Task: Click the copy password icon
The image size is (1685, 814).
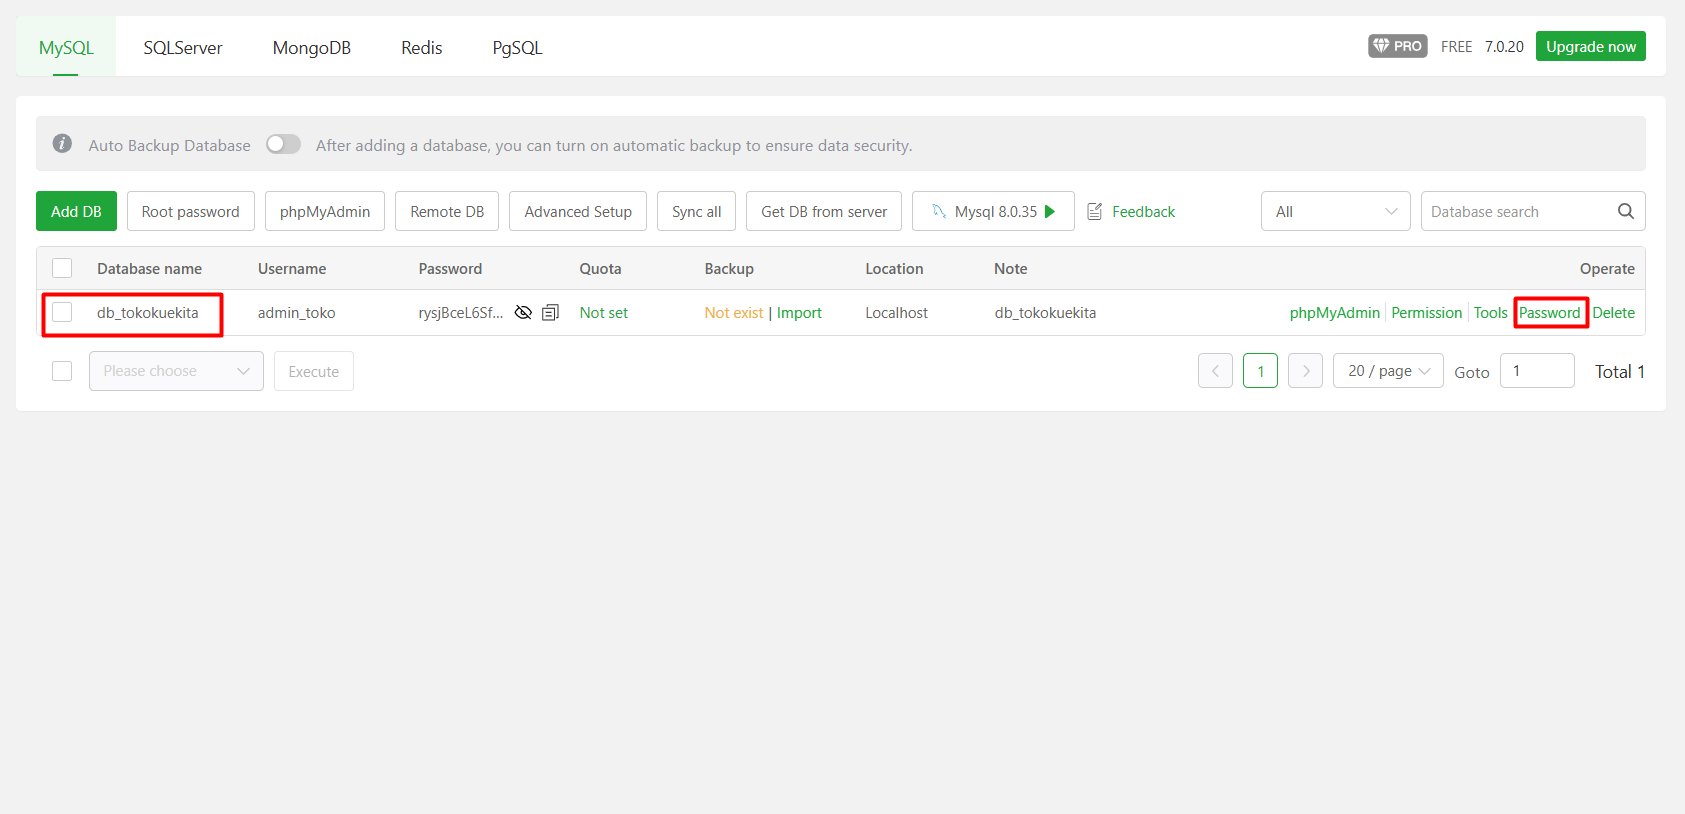Action: 550,313
